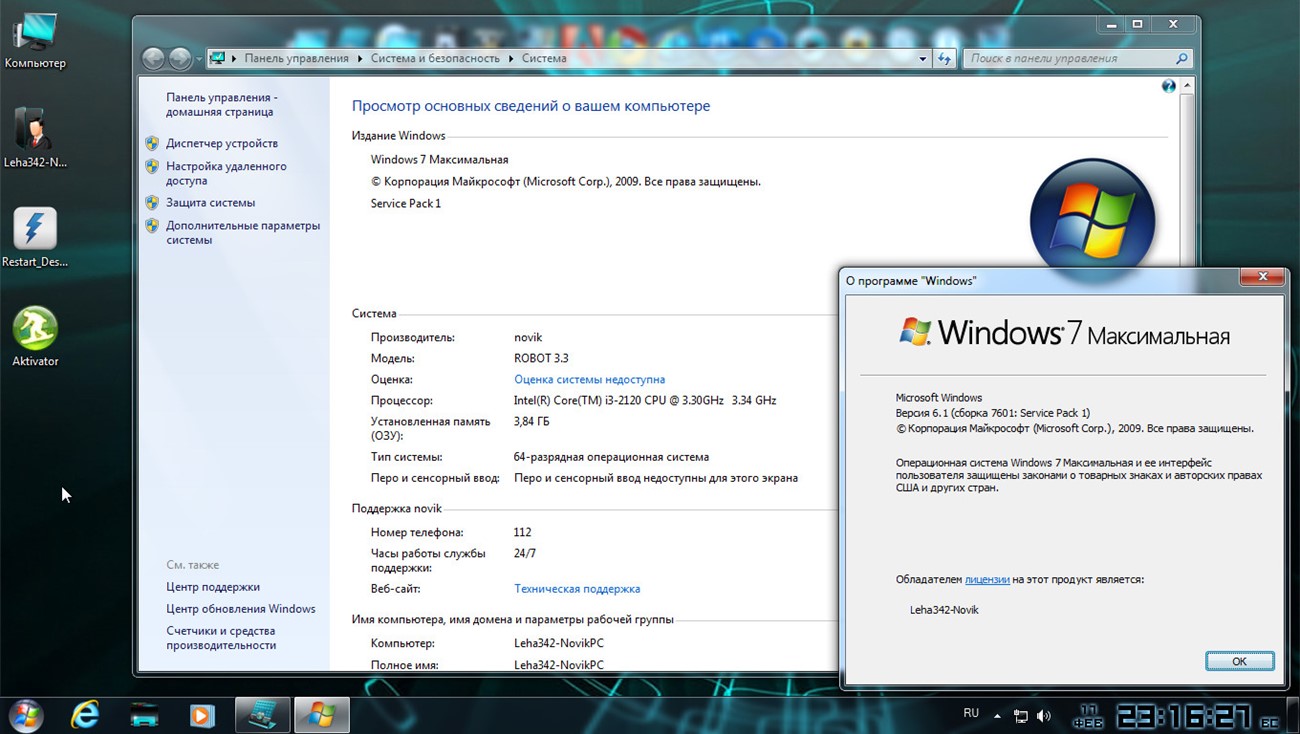1300x734 pixels.
Task: Click shield icon next to Защита системы
Action: click(x=152, y=203)
